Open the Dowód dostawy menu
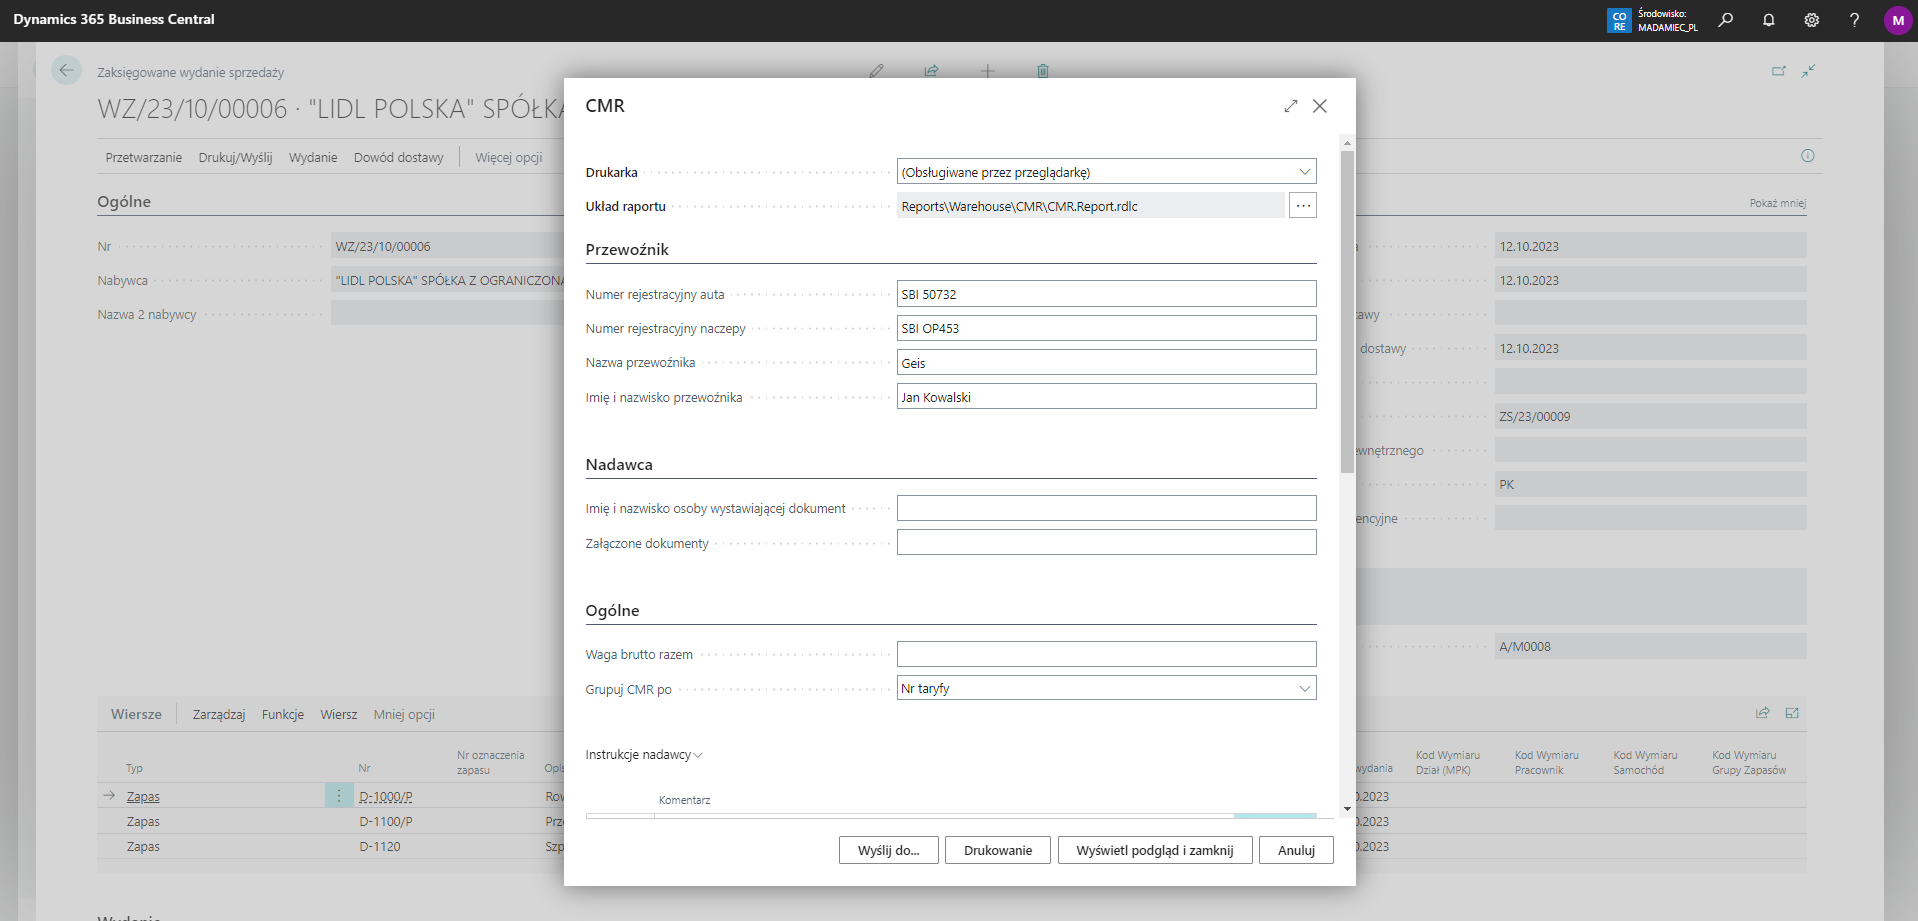 tap(399, 157)
